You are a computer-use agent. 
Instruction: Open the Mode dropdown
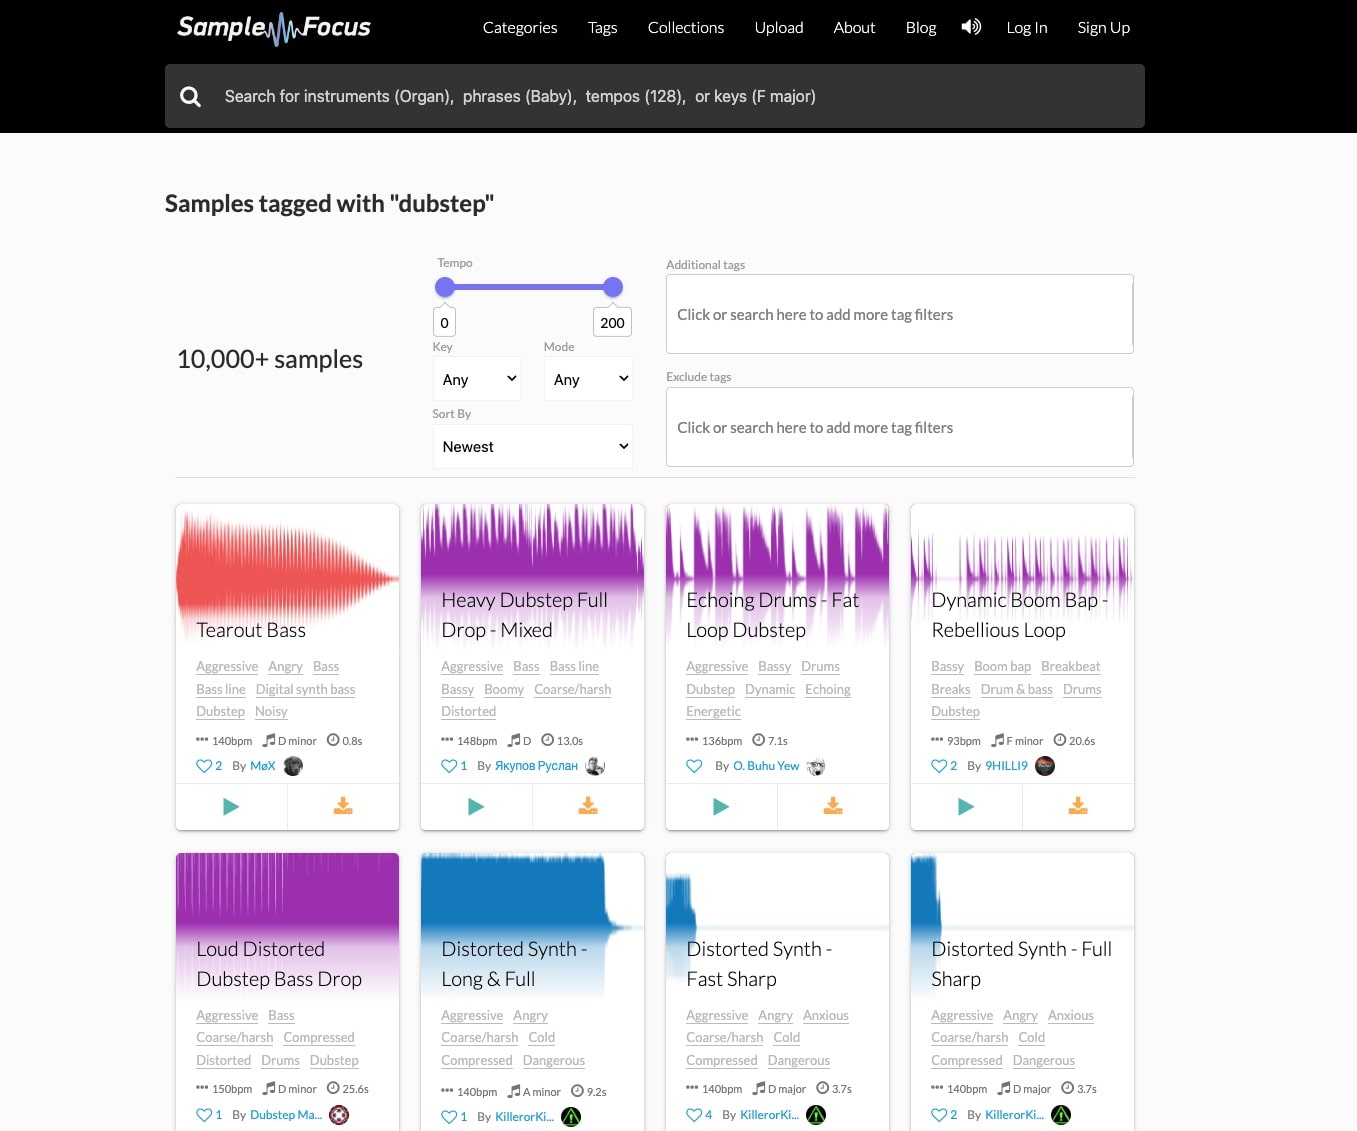pyautogui.click(x=588, y=379)
